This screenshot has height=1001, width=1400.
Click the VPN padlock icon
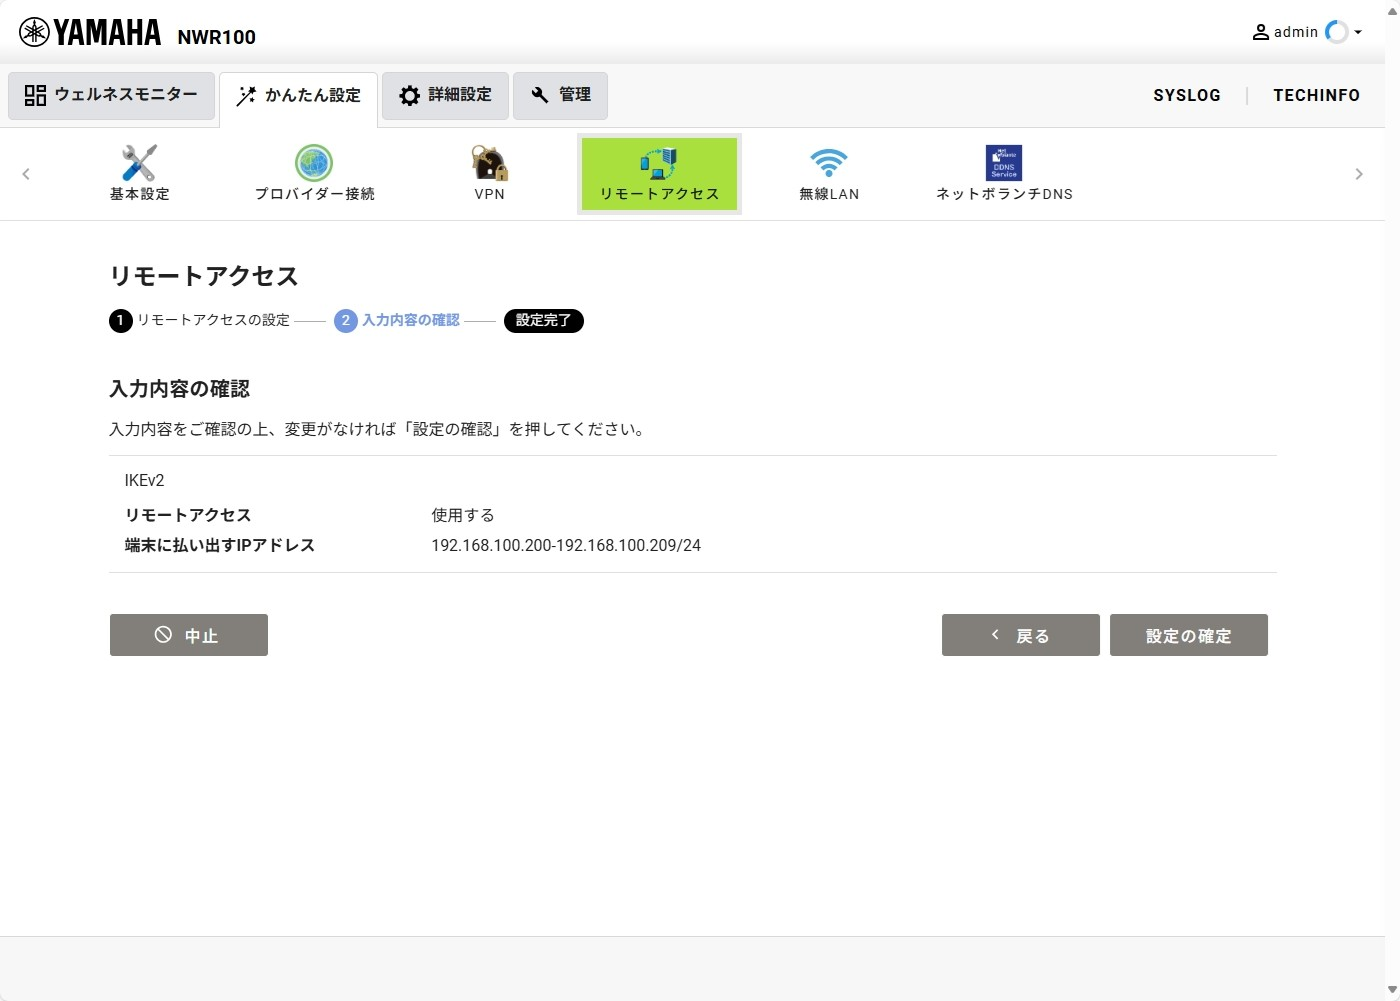[488, 161]
